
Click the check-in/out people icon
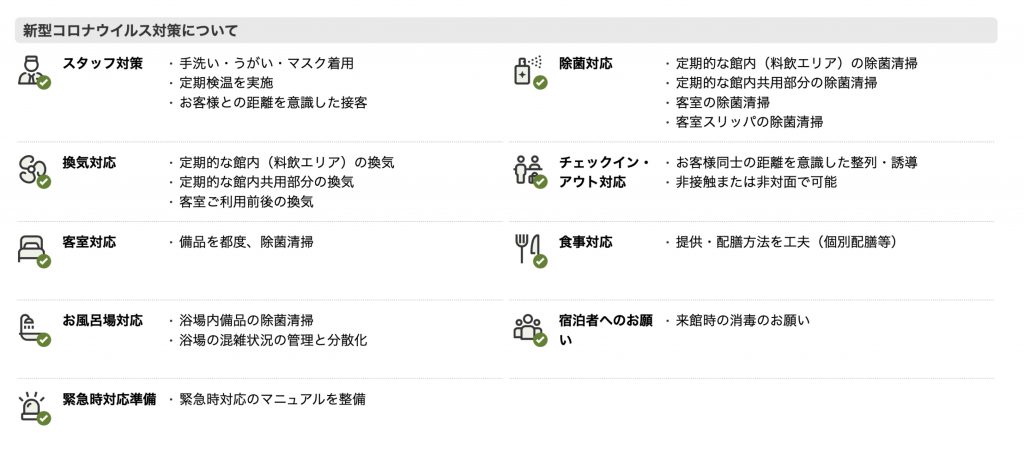pos(530,172)
